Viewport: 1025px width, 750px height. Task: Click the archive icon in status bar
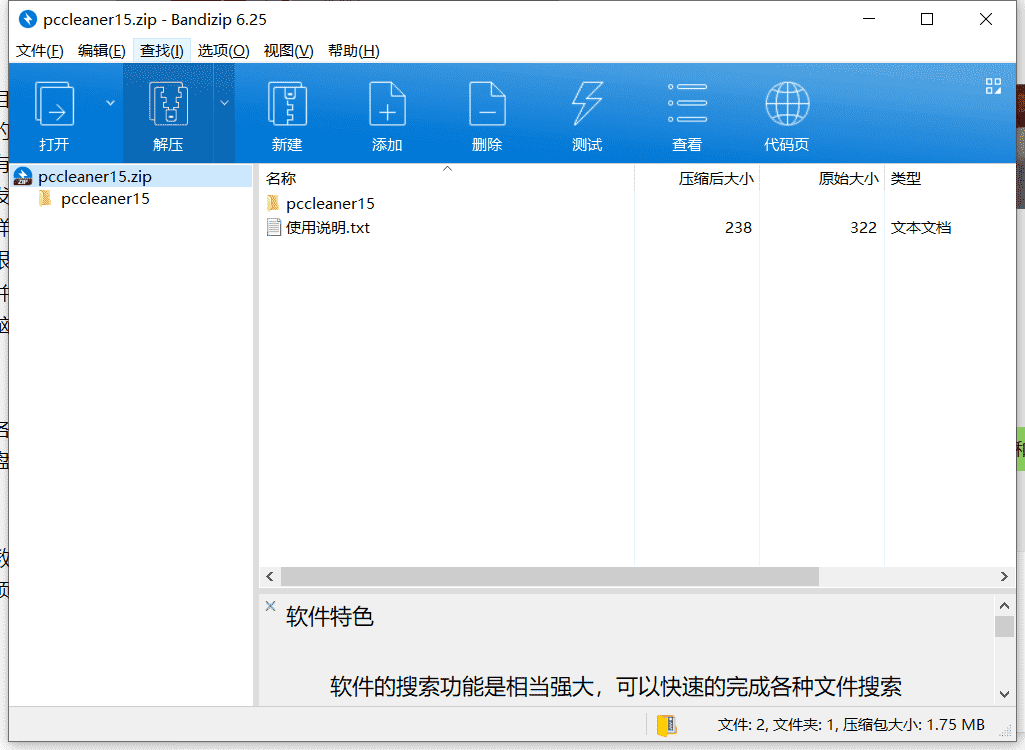tap(666, 725)
